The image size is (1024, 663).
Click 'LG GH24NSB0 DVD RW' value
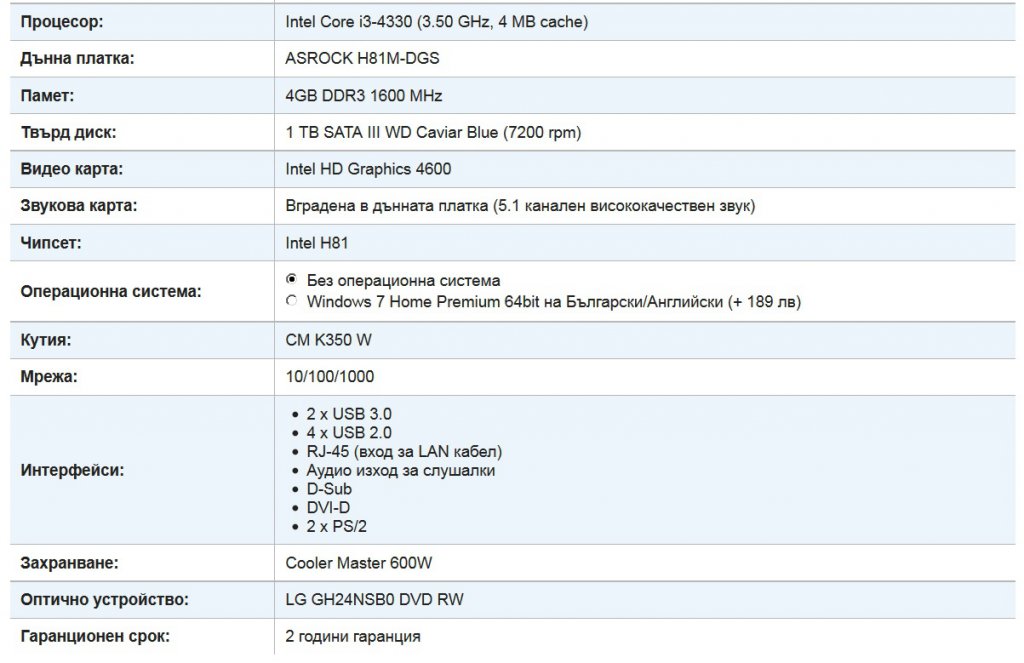pos(374,599)
